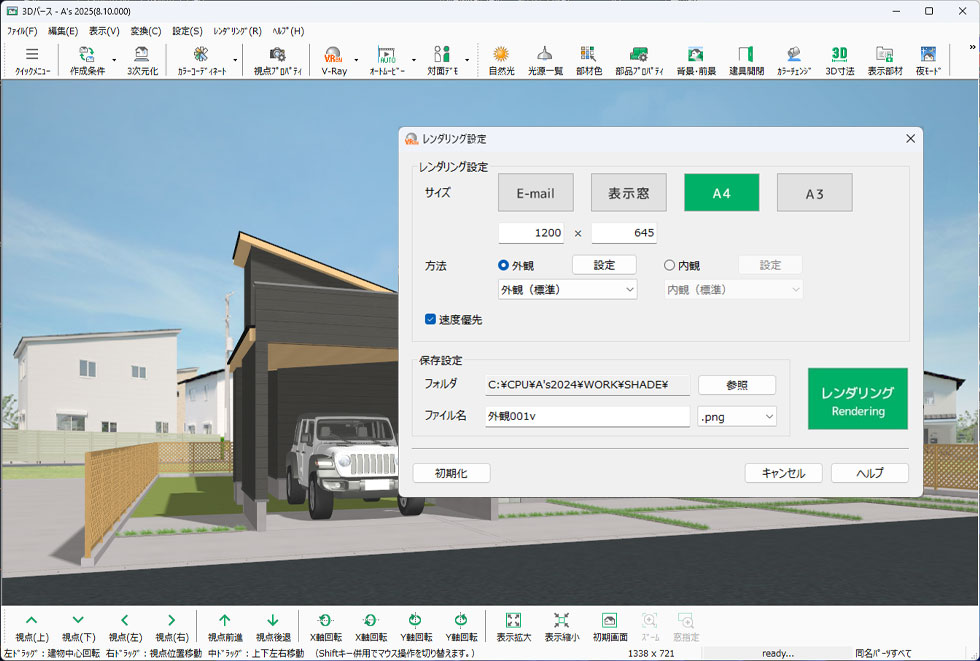
Task: Start the オートムービー tool
Action: click(x=387, y=60)
